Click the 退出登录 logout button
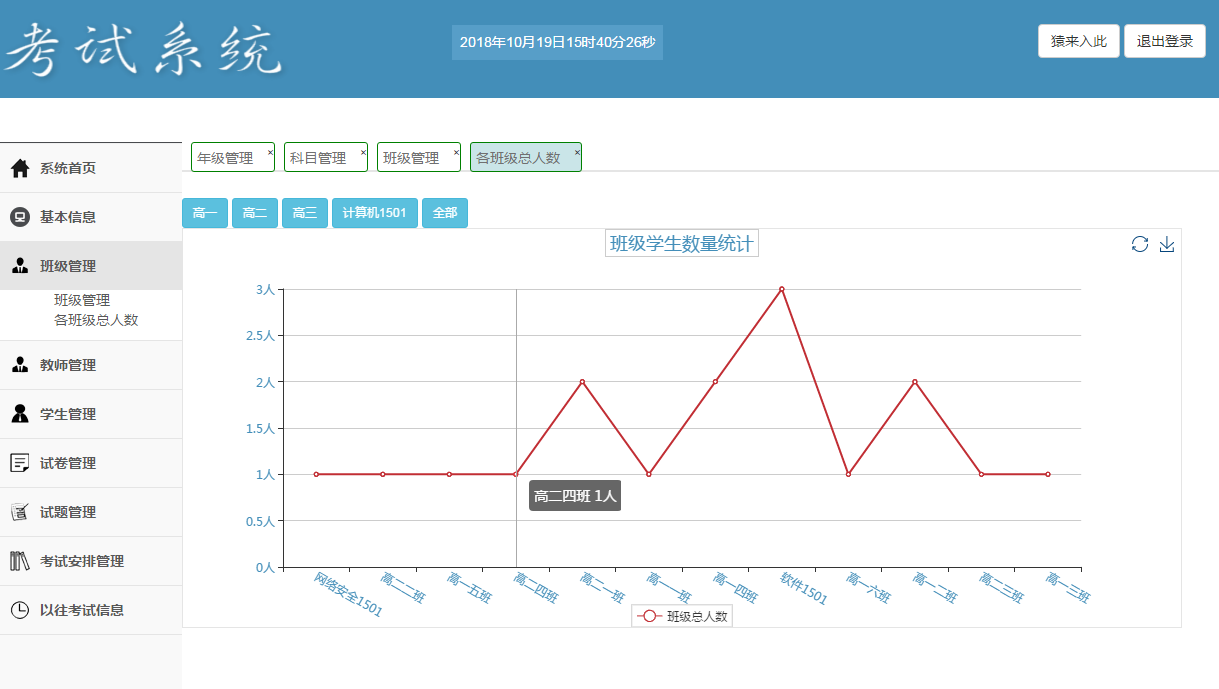The height and width of the screenshot is (689, 1219). pos(1165,41)
